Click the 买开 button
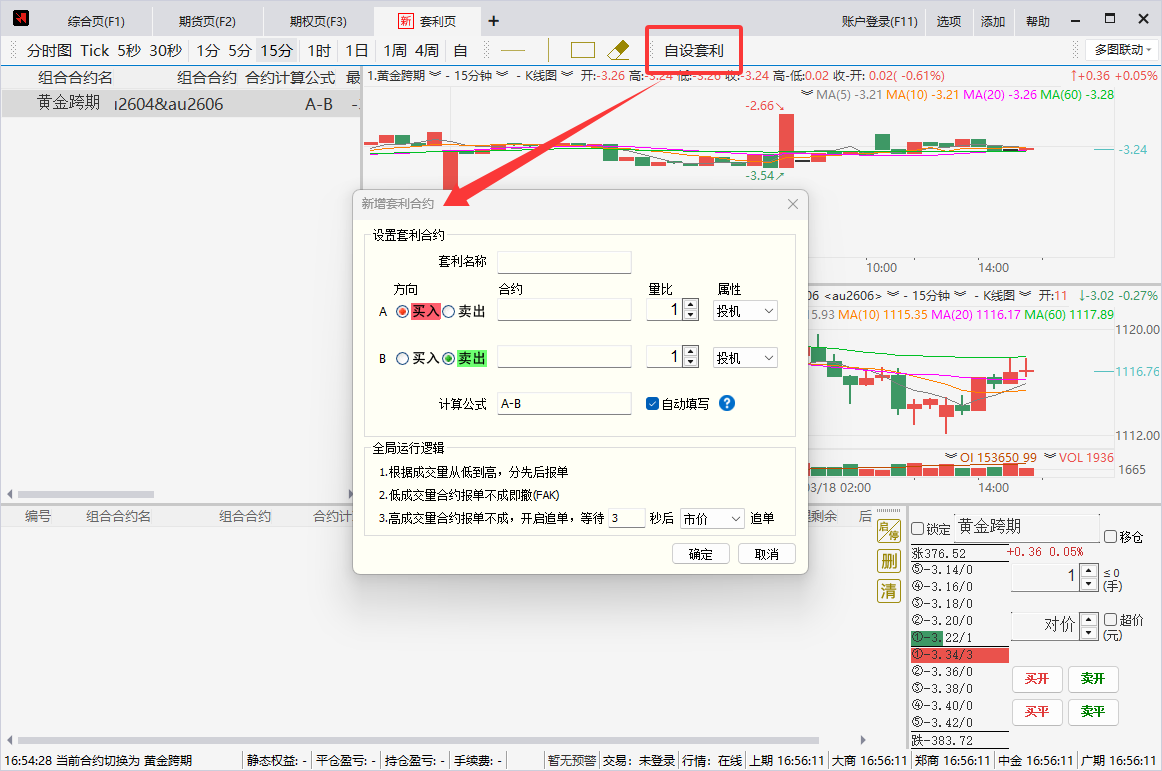 coord(1036,679)
